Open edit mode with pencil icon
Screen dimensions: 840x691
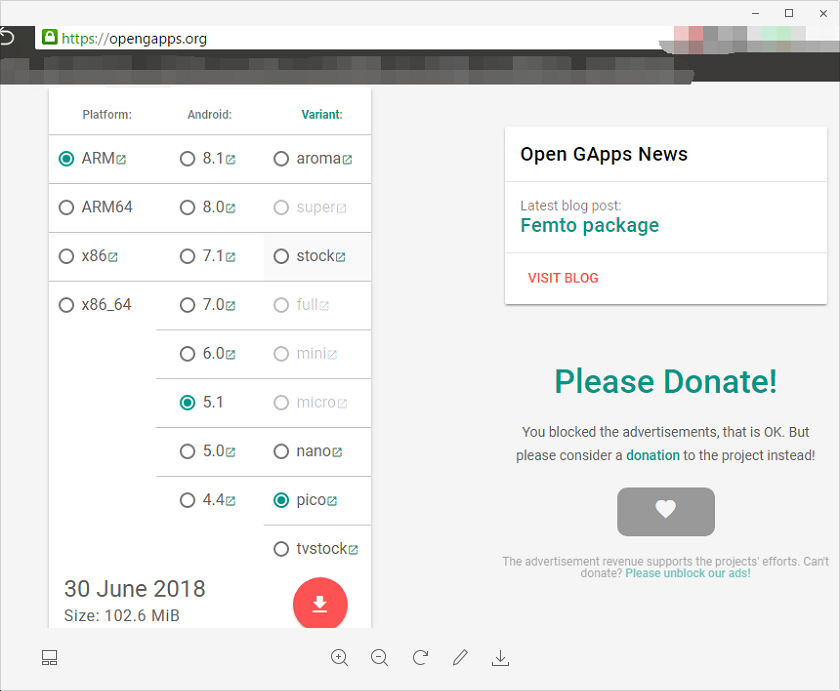click(x=460, y=657)
